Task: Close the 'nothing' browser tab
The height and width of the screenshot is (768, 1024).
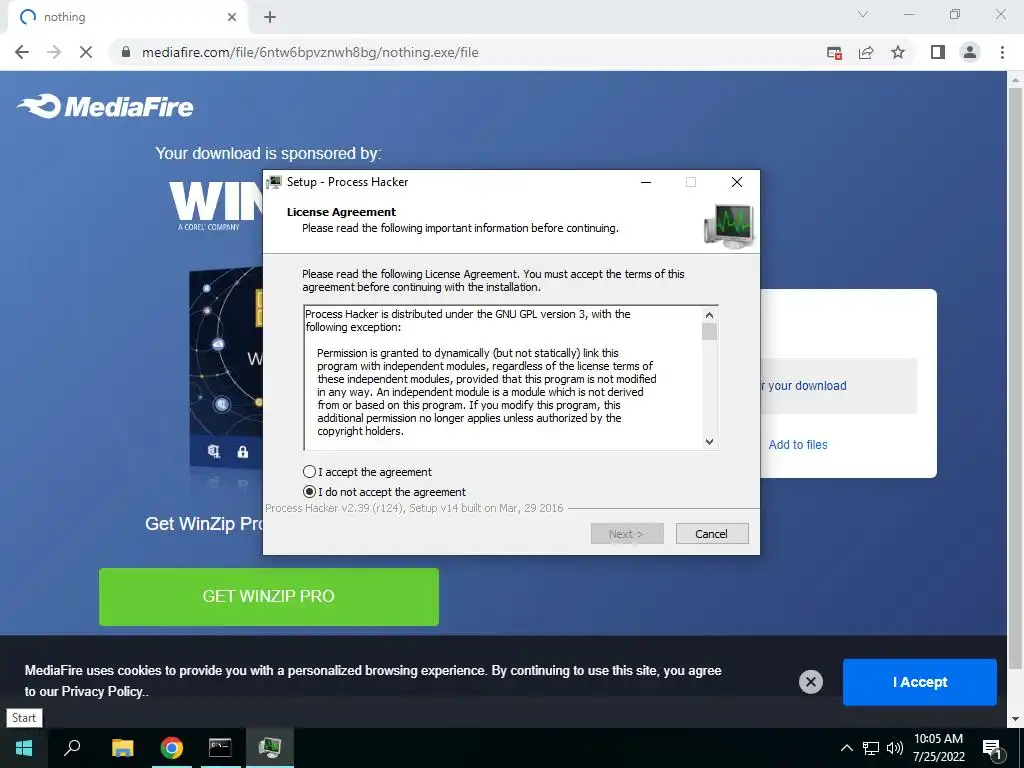Action: tap(232, 17)
